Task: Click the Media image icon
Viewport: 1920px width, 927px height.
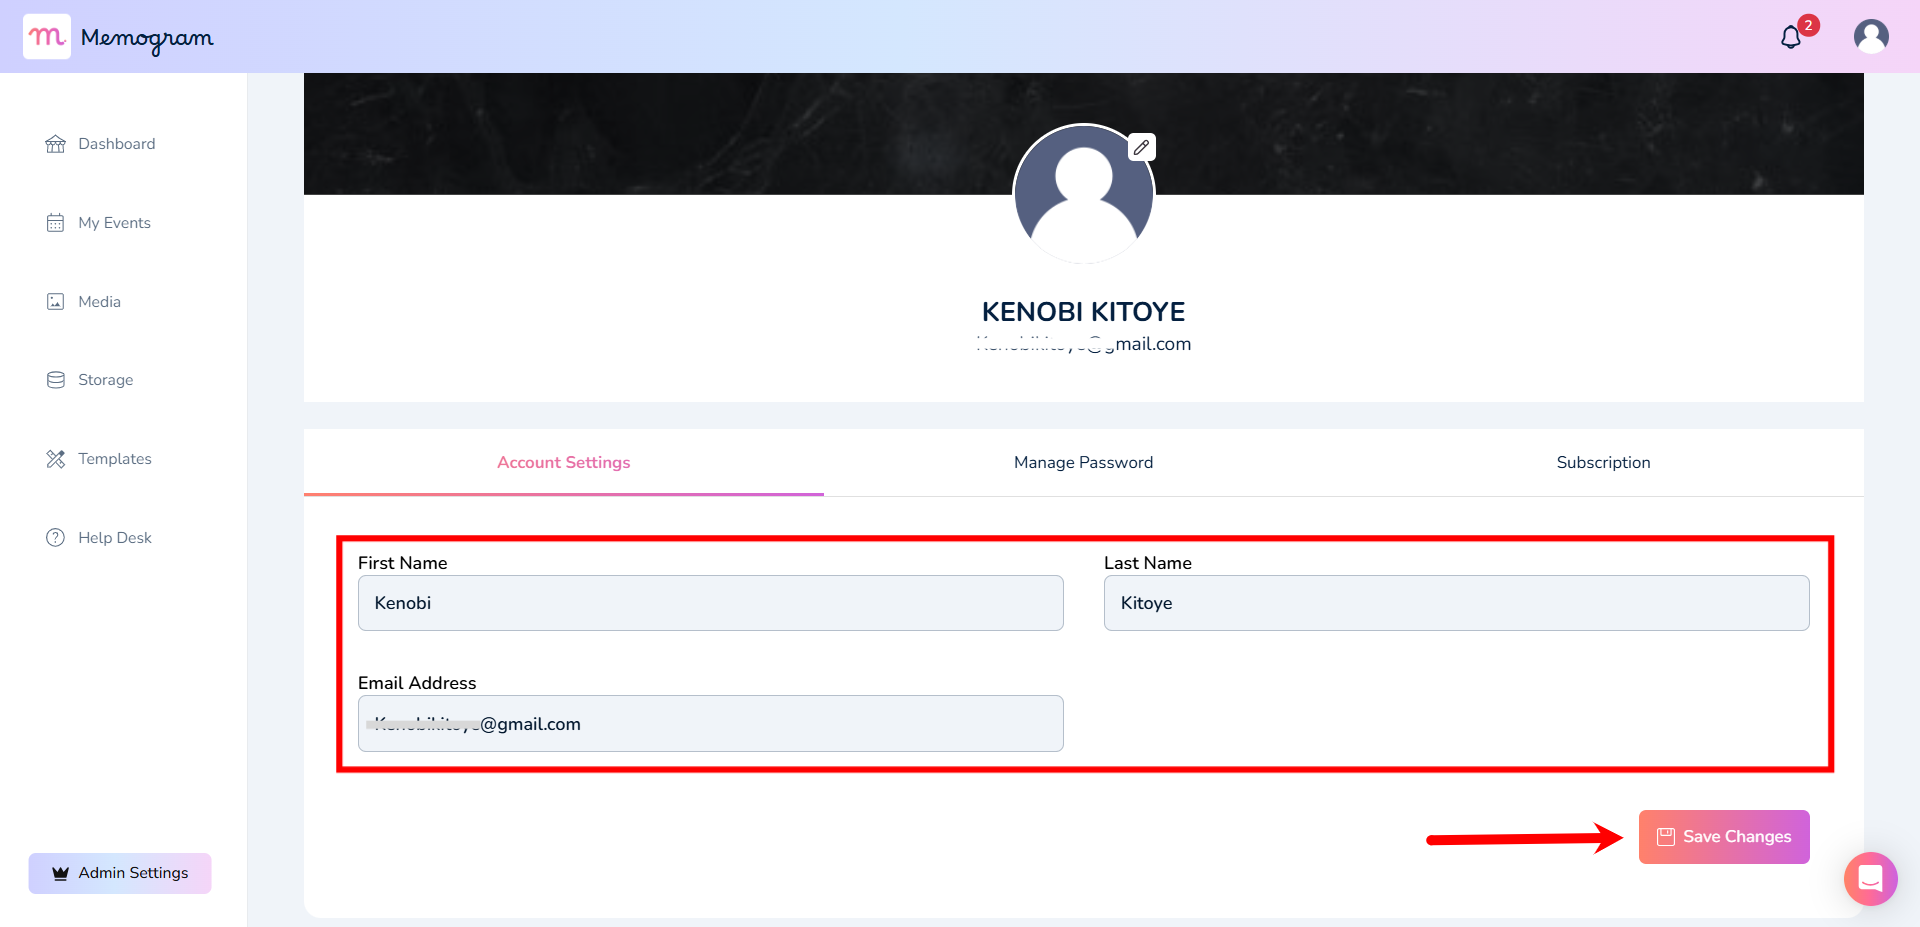Action: pos(56,302)
